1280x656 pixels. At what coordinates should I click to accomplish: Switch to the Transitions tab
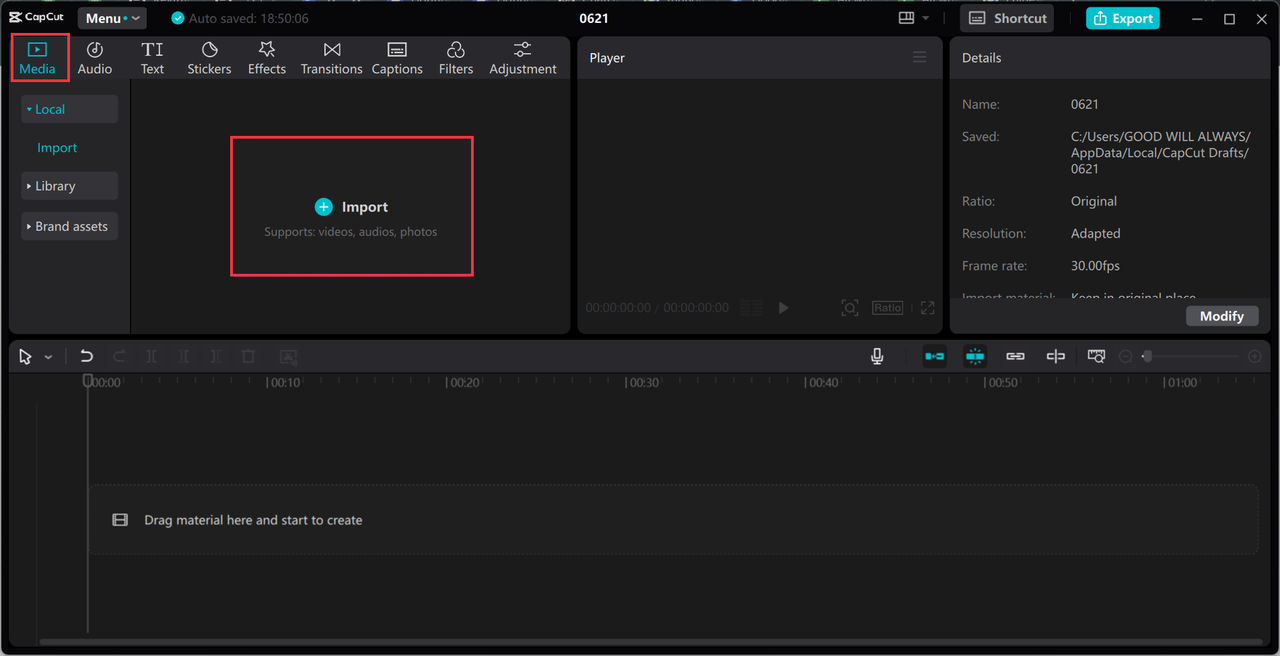click(332, 58)
